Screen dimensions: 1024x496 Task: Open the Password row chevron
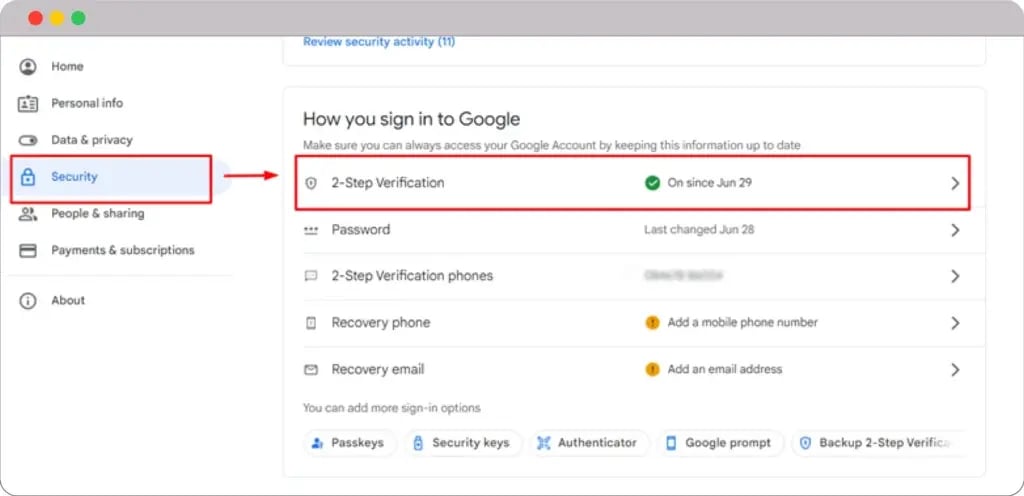click(x=955, y=230)
